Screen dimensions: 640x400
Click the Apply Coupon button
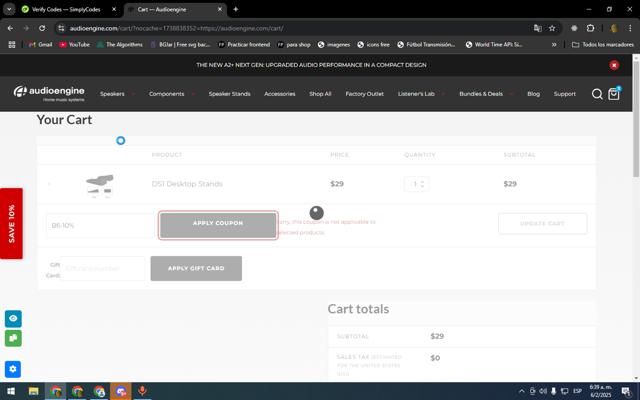click(218, 225)
